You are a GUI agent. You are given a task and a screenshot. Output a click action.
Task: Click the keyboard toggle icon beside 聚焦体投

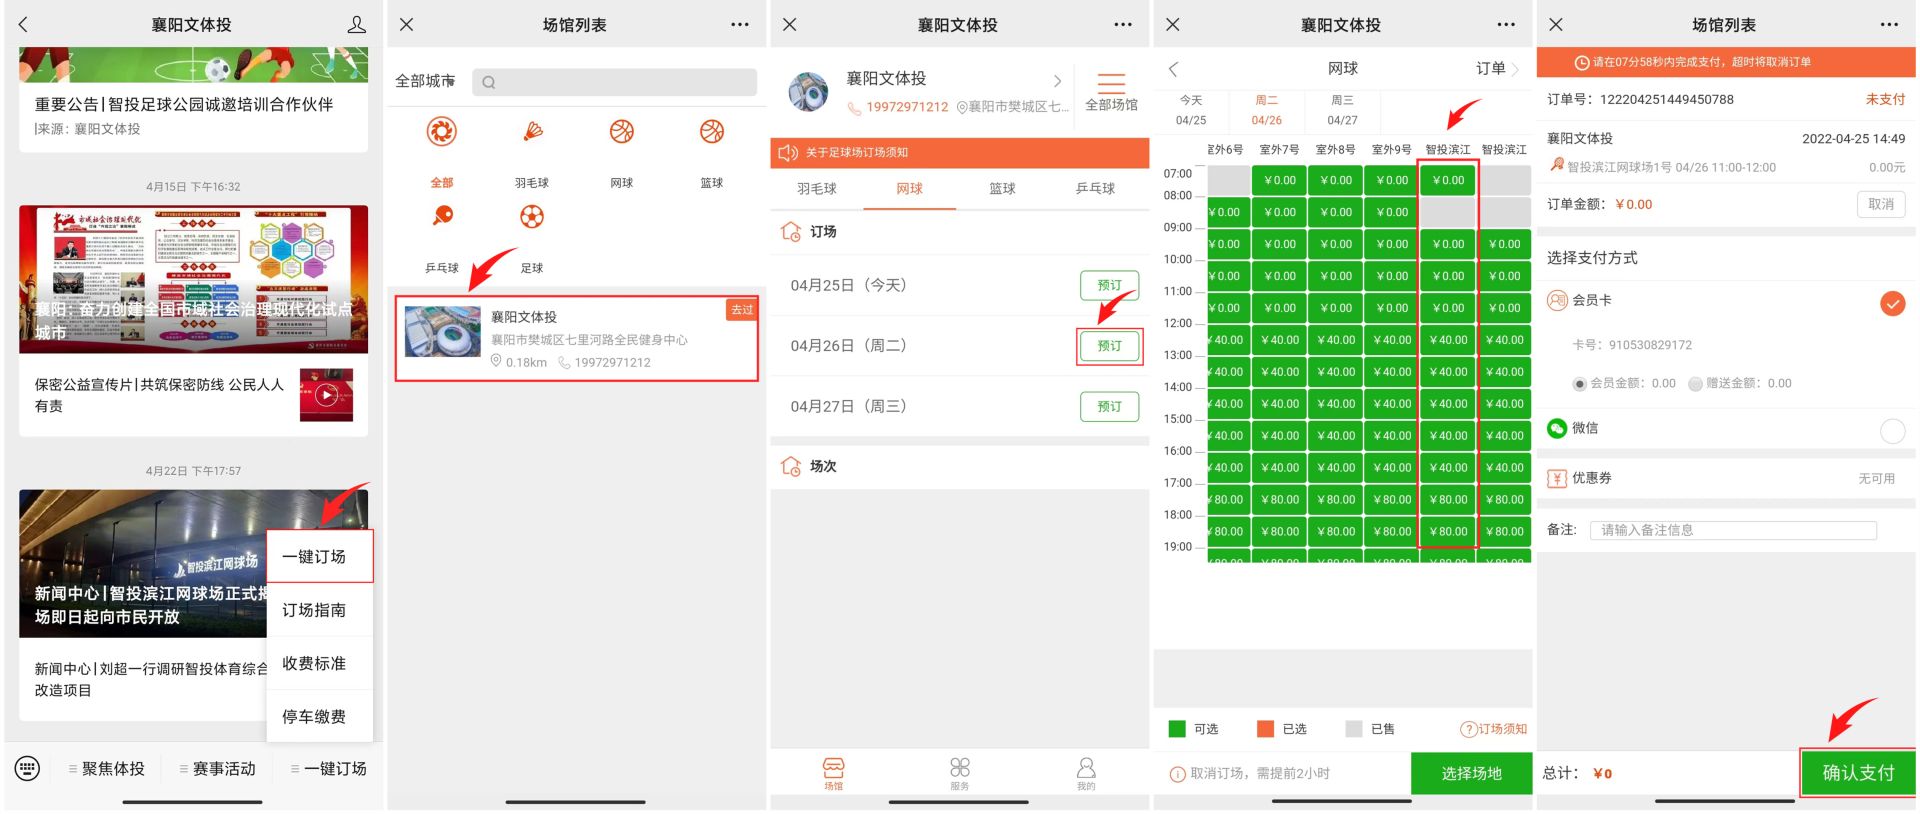click(28, 769)
